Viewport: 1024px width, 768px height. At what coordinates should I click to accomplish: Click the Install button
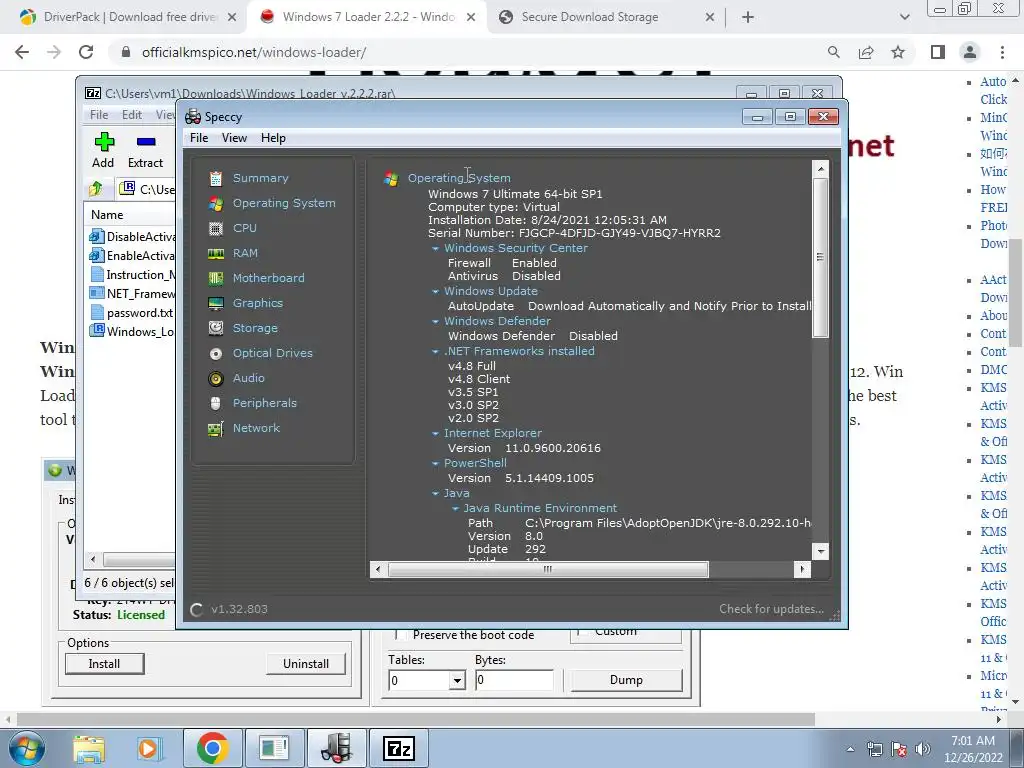click(x=104, y=664)
